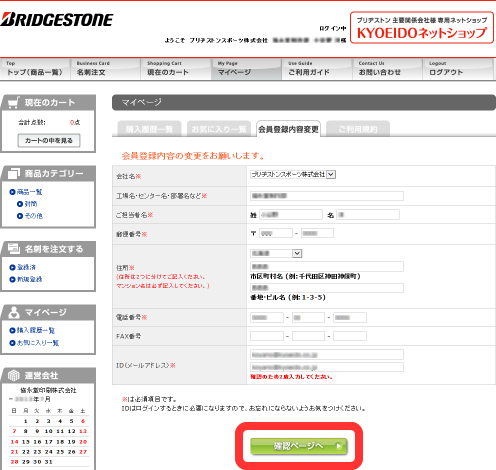Focus the 工場名・センター名・部署名 text field
This screenshot has height=470, width=496.
pos(327,196)
